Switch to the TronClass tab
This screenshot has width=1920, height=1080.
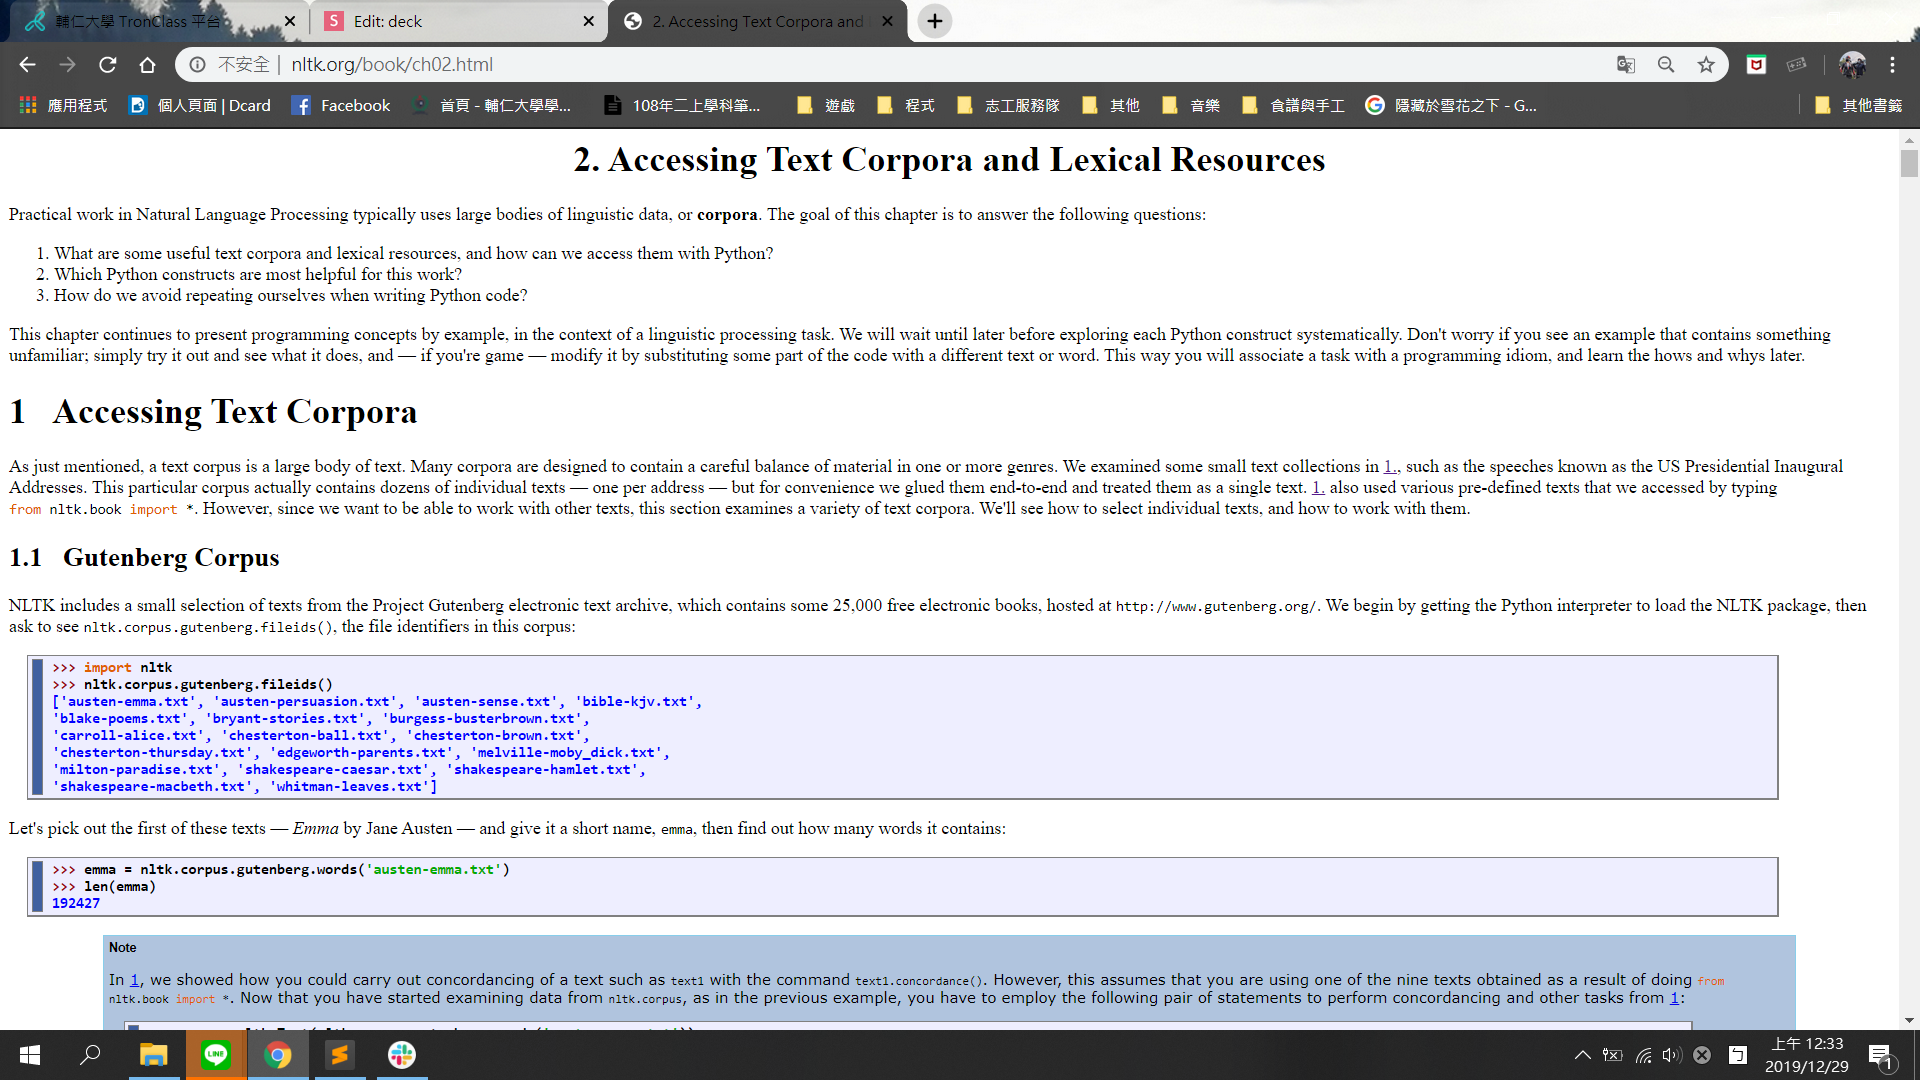pos(140,21)
